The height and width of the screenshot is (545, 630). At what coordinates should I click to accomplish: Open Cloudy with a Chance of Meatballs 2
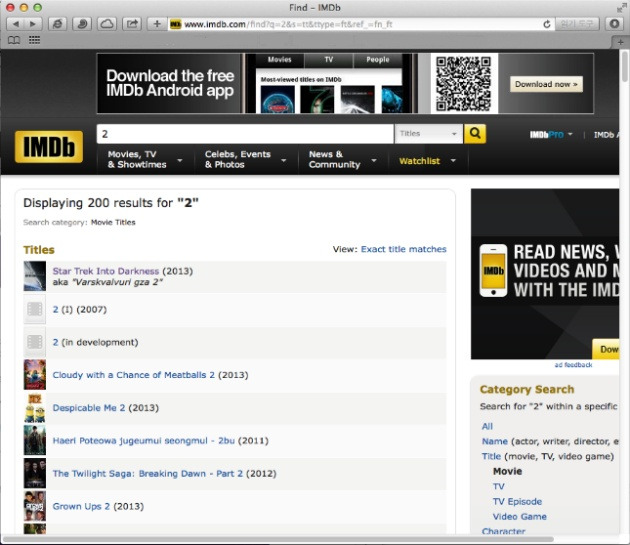tap(133, 375)
